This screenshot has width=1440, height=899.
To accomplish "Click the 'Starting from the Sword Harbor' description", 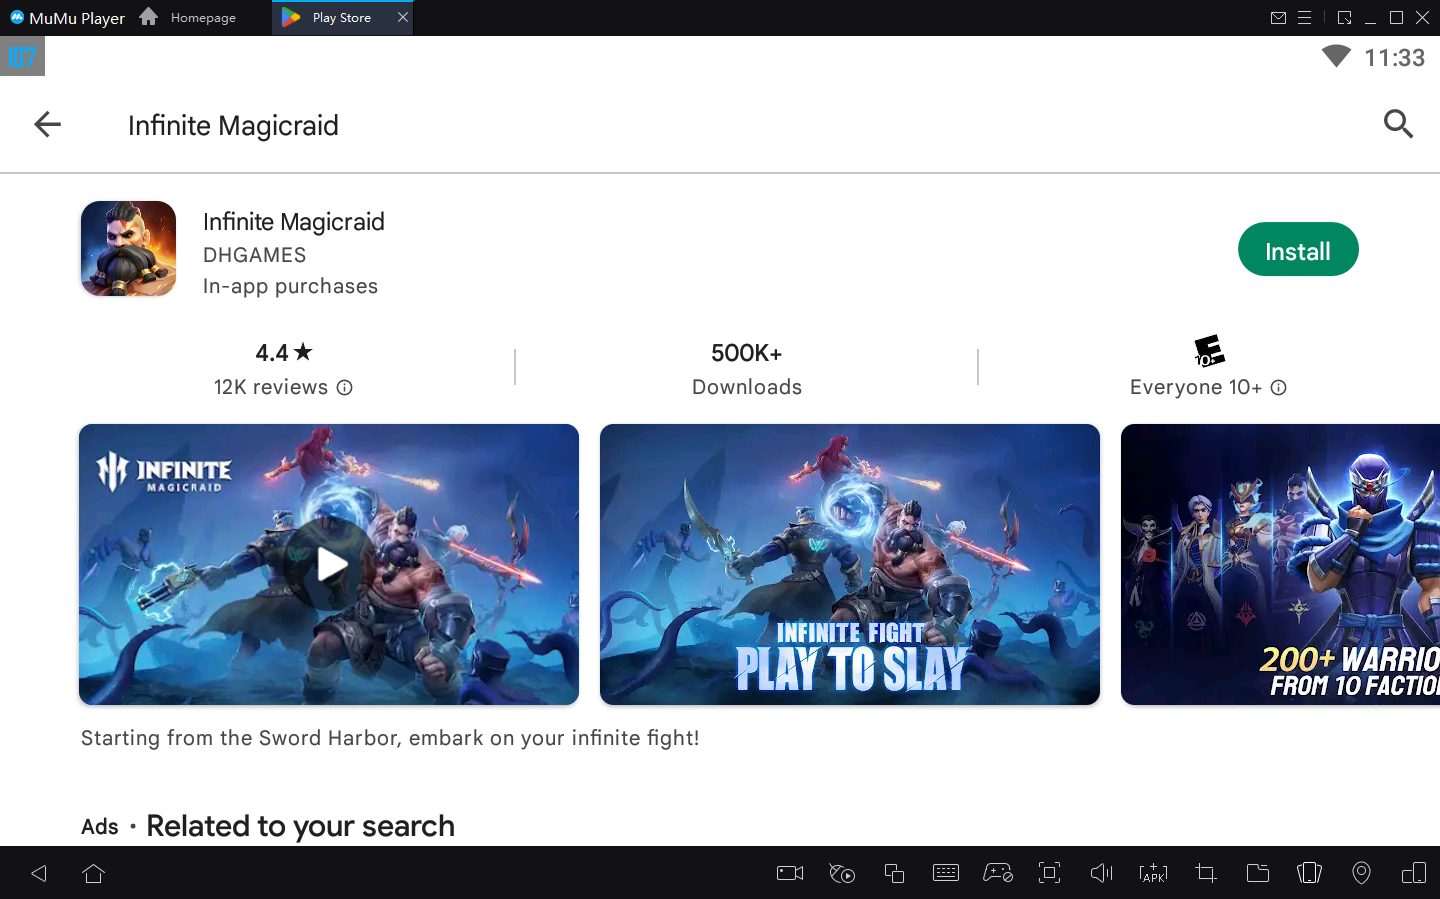I will pyautogui.click(x=390, y=738).
